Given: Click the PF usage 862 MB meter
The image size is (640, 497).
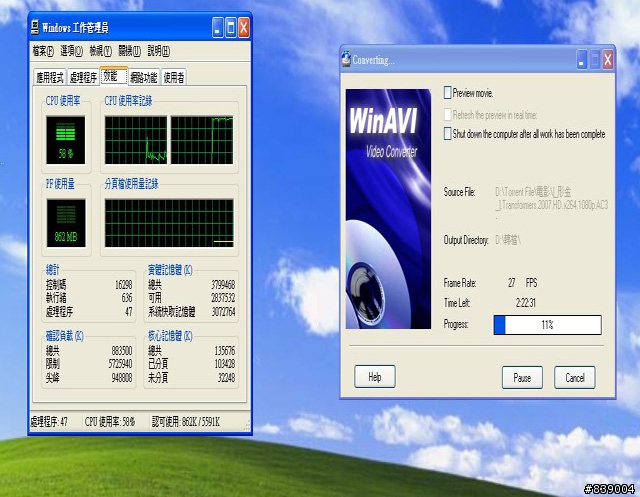Looking at the screenshot, I should [66, 223].
